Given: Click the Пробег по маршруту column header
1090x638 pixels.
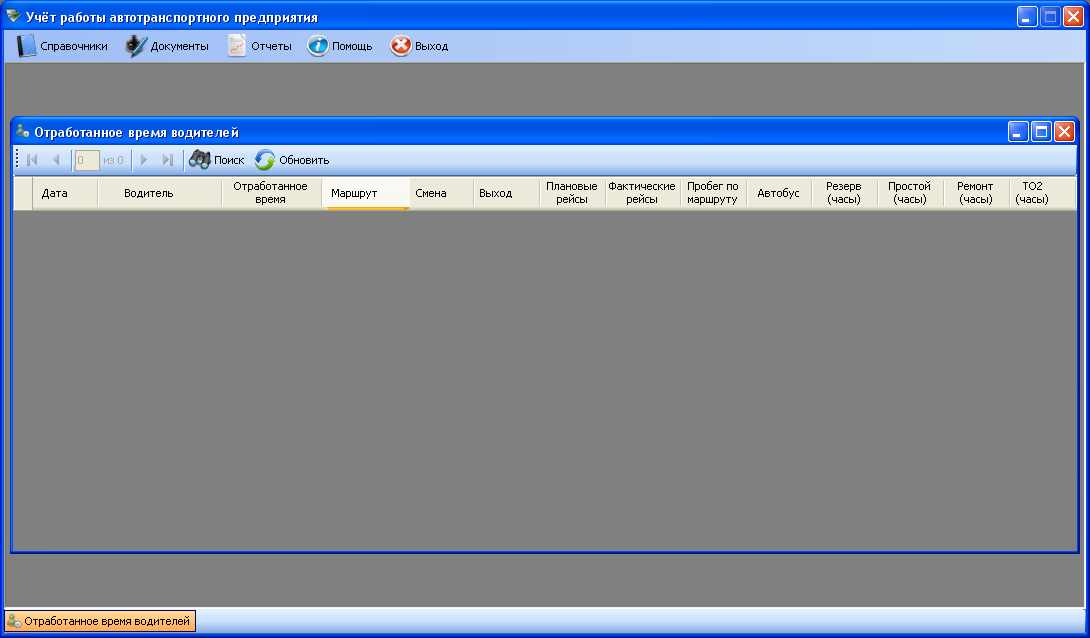Looking at the screenshot, I should (x=712, y=193).
